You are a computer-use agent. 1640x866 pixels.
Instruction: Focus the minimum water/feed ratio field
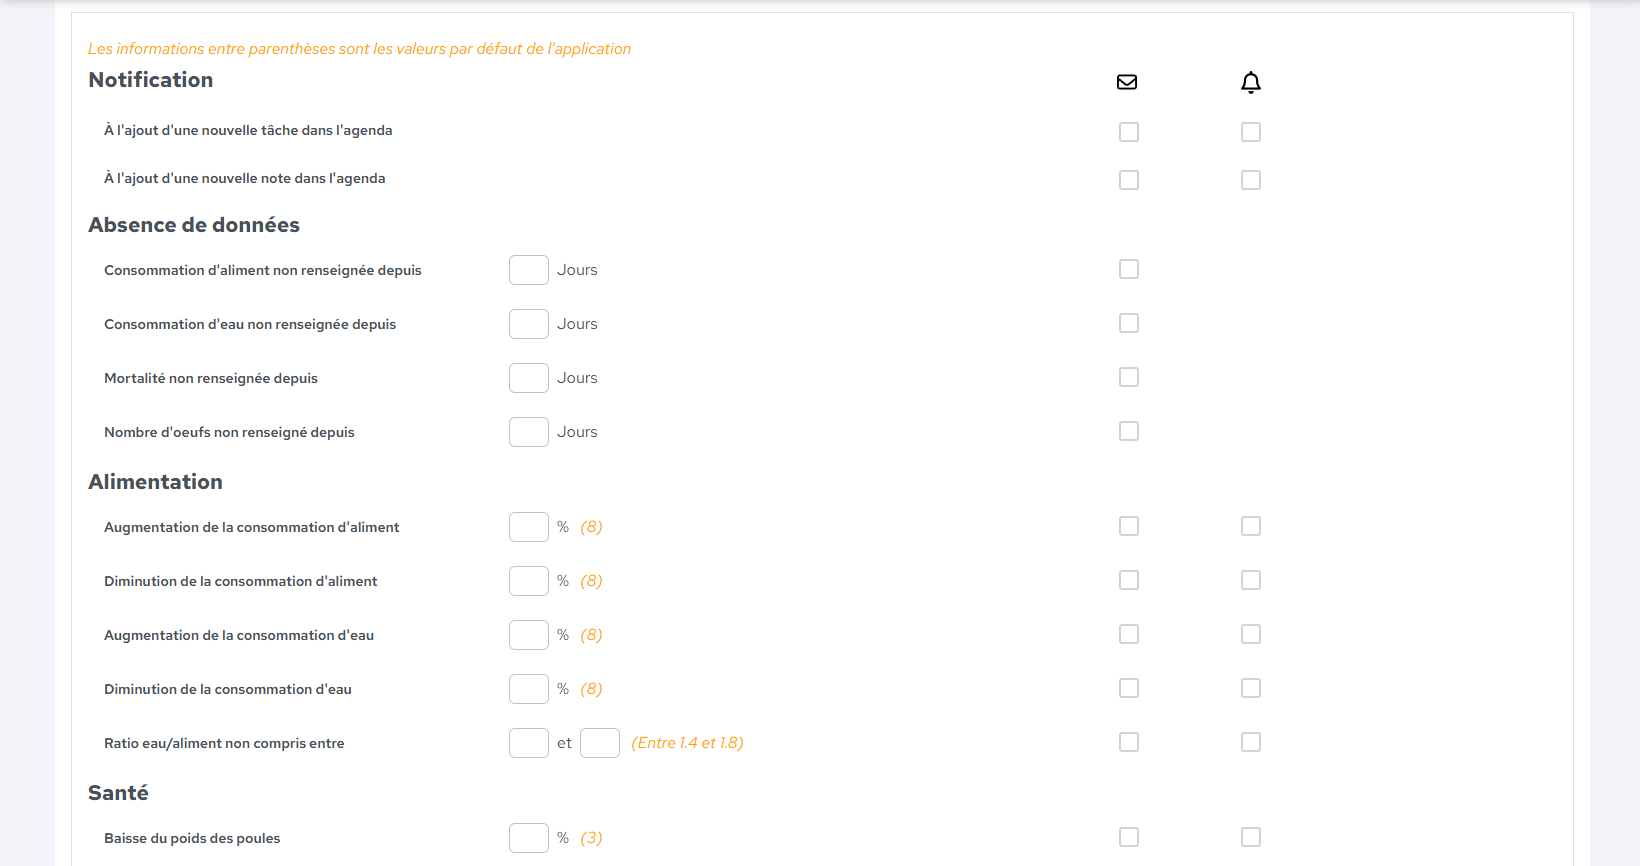pos(528,743)
